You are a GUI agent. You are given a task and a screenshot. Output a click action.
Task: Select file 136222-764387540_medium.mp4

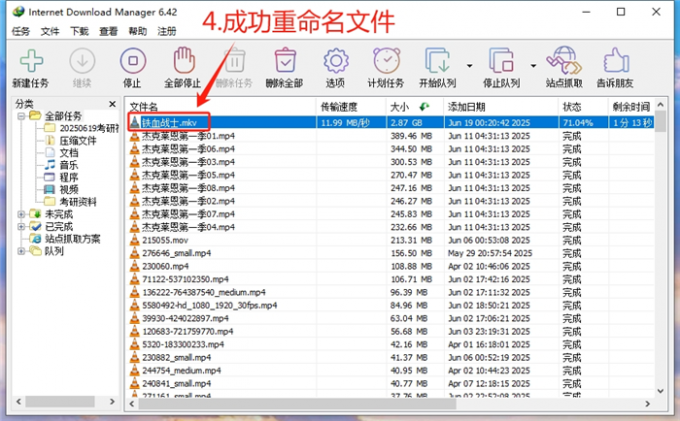tap(204, 292)
